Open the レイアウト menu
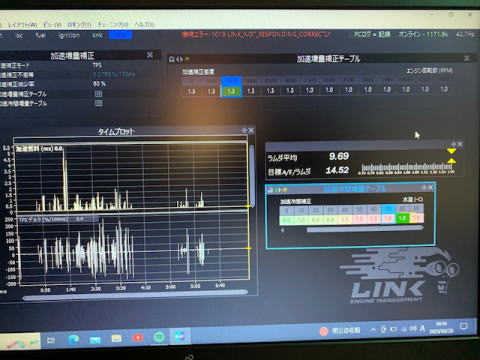 click(x=22, y=25)
